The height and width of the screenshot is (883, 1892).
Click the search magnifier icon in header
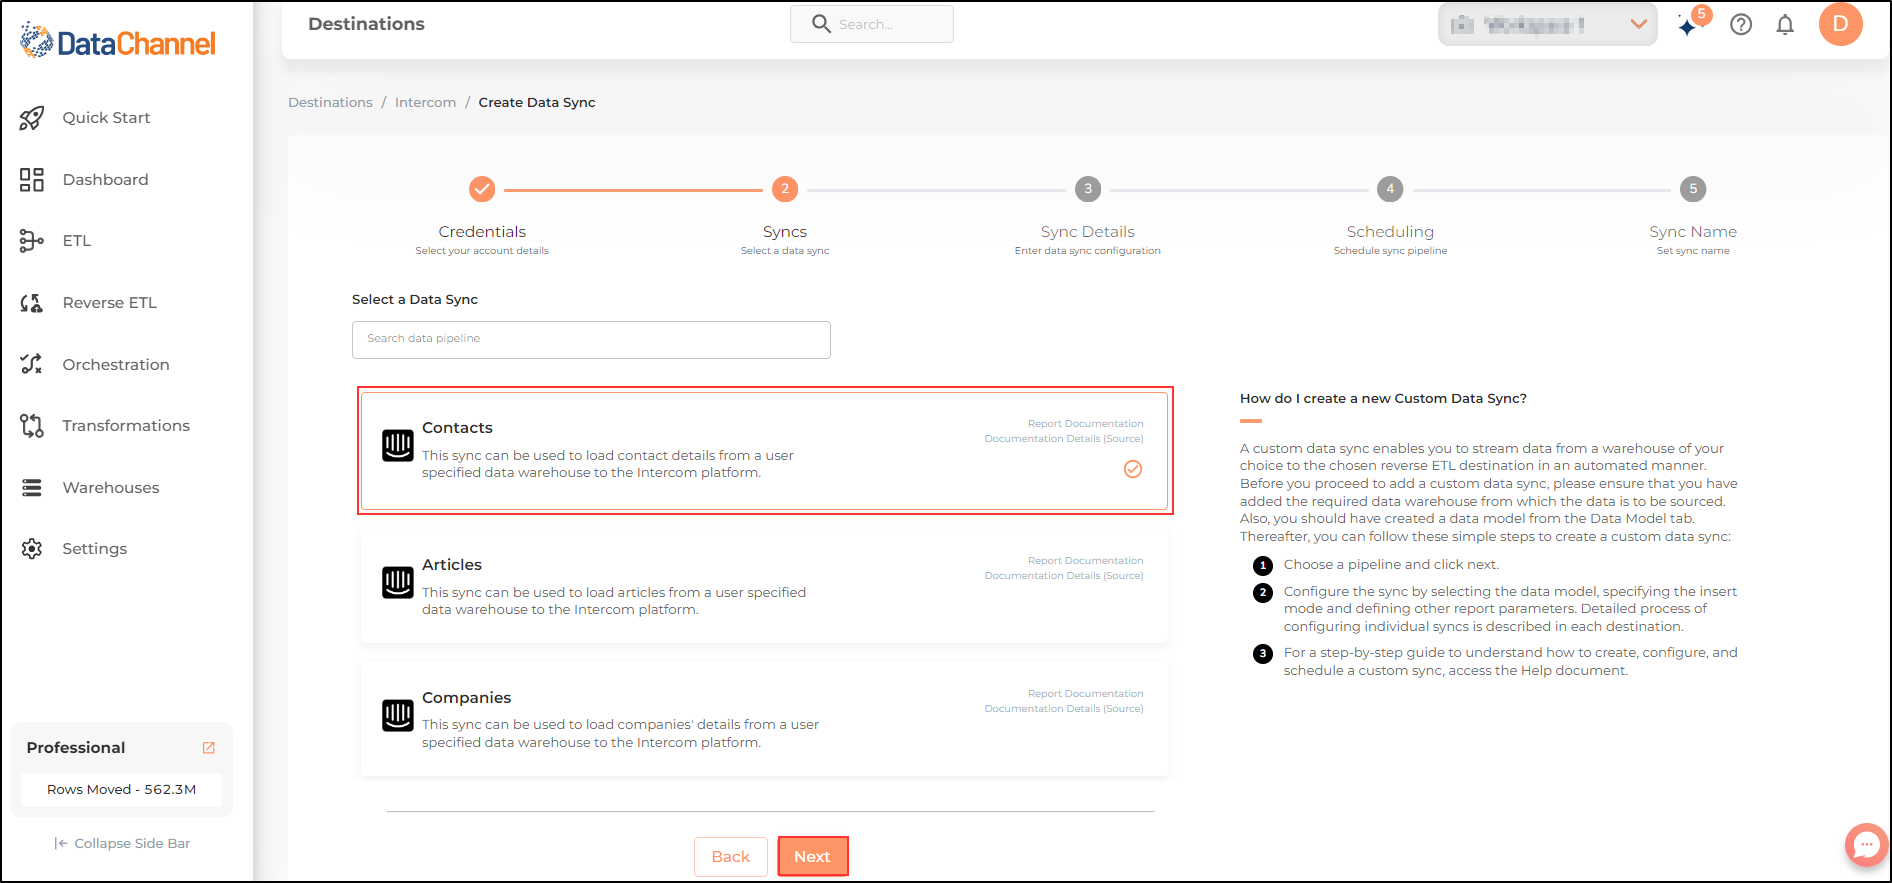(821, 24)
